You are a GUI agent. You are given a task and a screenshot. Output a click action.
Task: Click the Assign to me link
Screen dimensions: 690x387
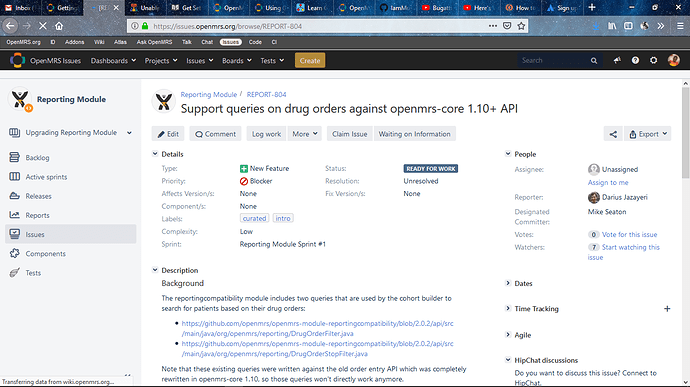[608, 182]
